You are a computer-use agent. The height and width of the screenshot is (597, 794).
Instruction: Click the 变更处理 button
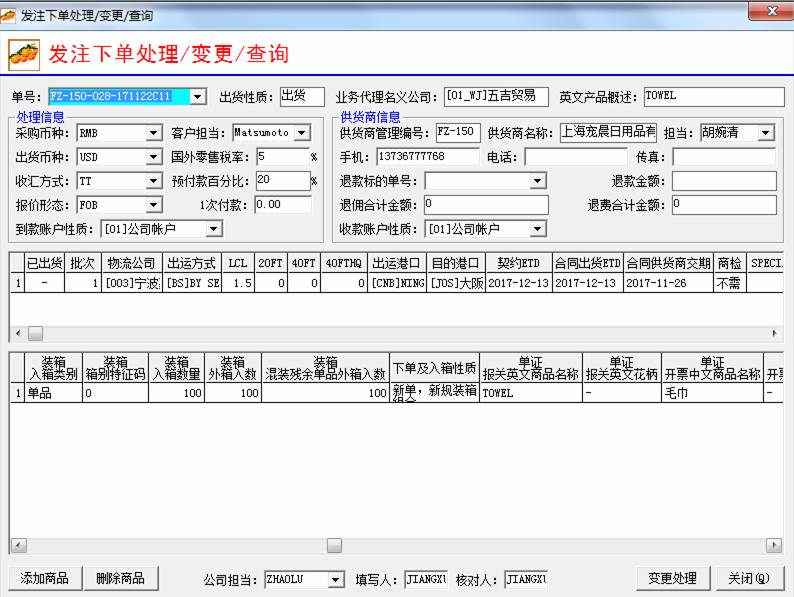[672, 578]
